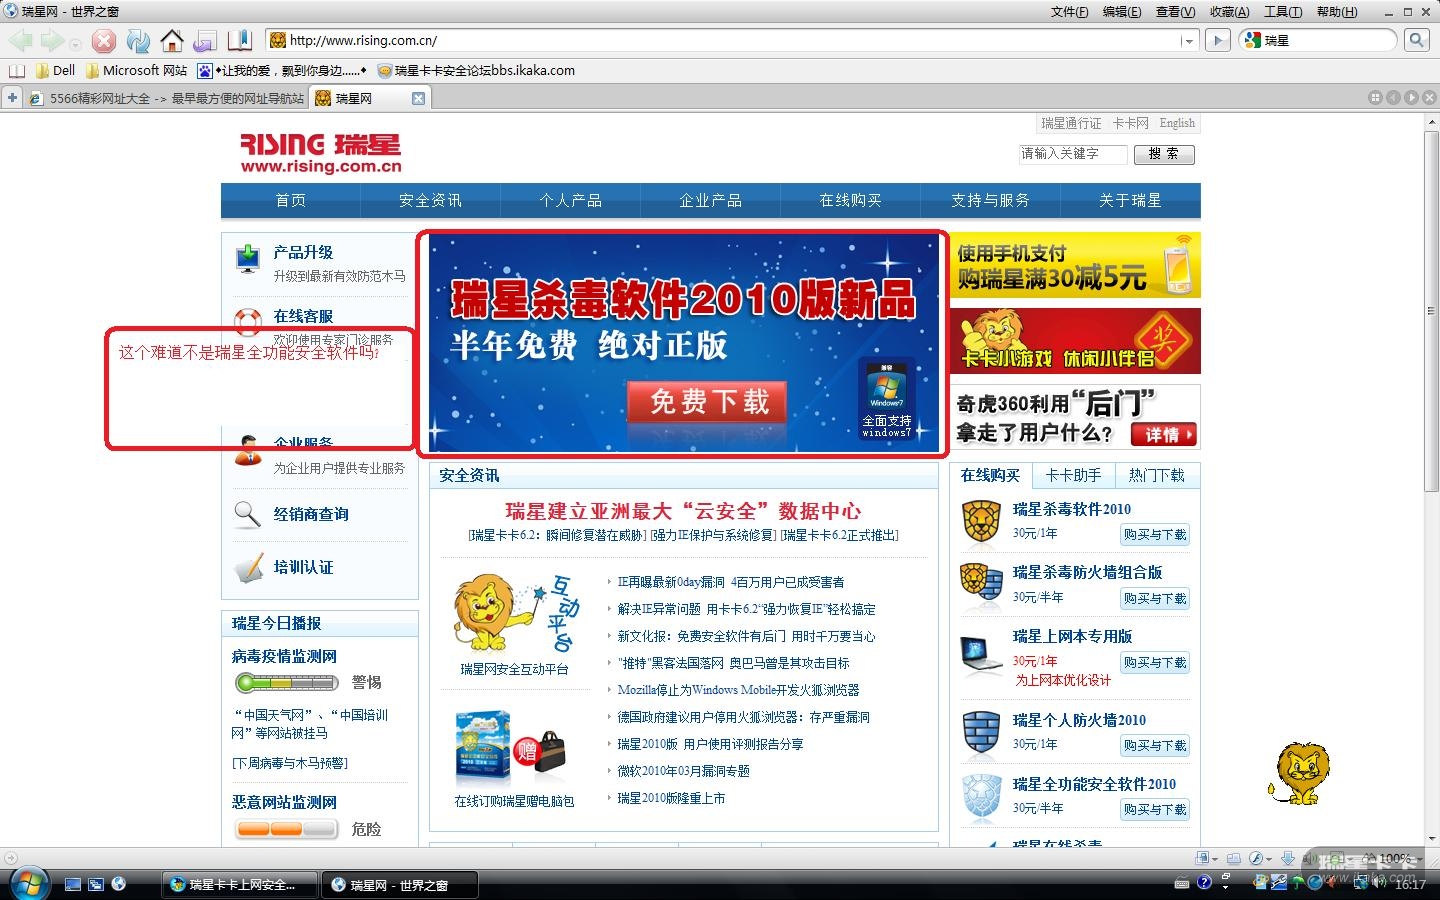The height and width of the screenshot is (900, 1440).
Task: Click the 使用手机支付 promotion banner
Action: (1075, 265)
